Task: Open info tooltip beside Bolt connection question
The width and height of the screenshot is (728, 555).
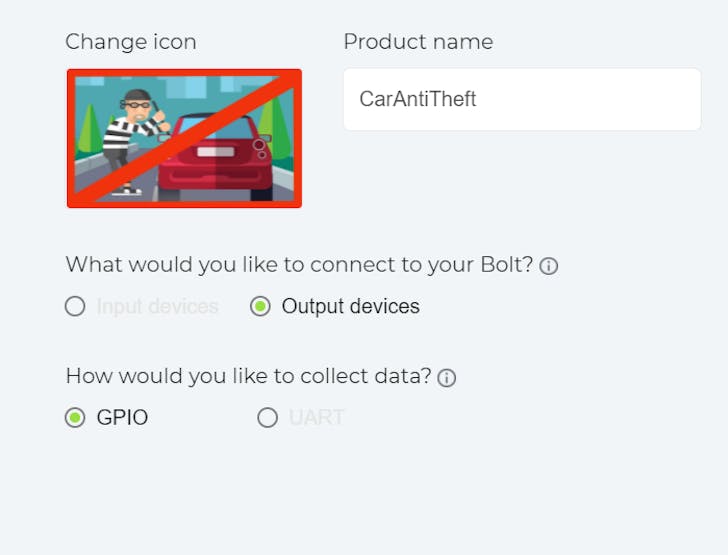Action: pyautogui.click(x=549, y=266)
